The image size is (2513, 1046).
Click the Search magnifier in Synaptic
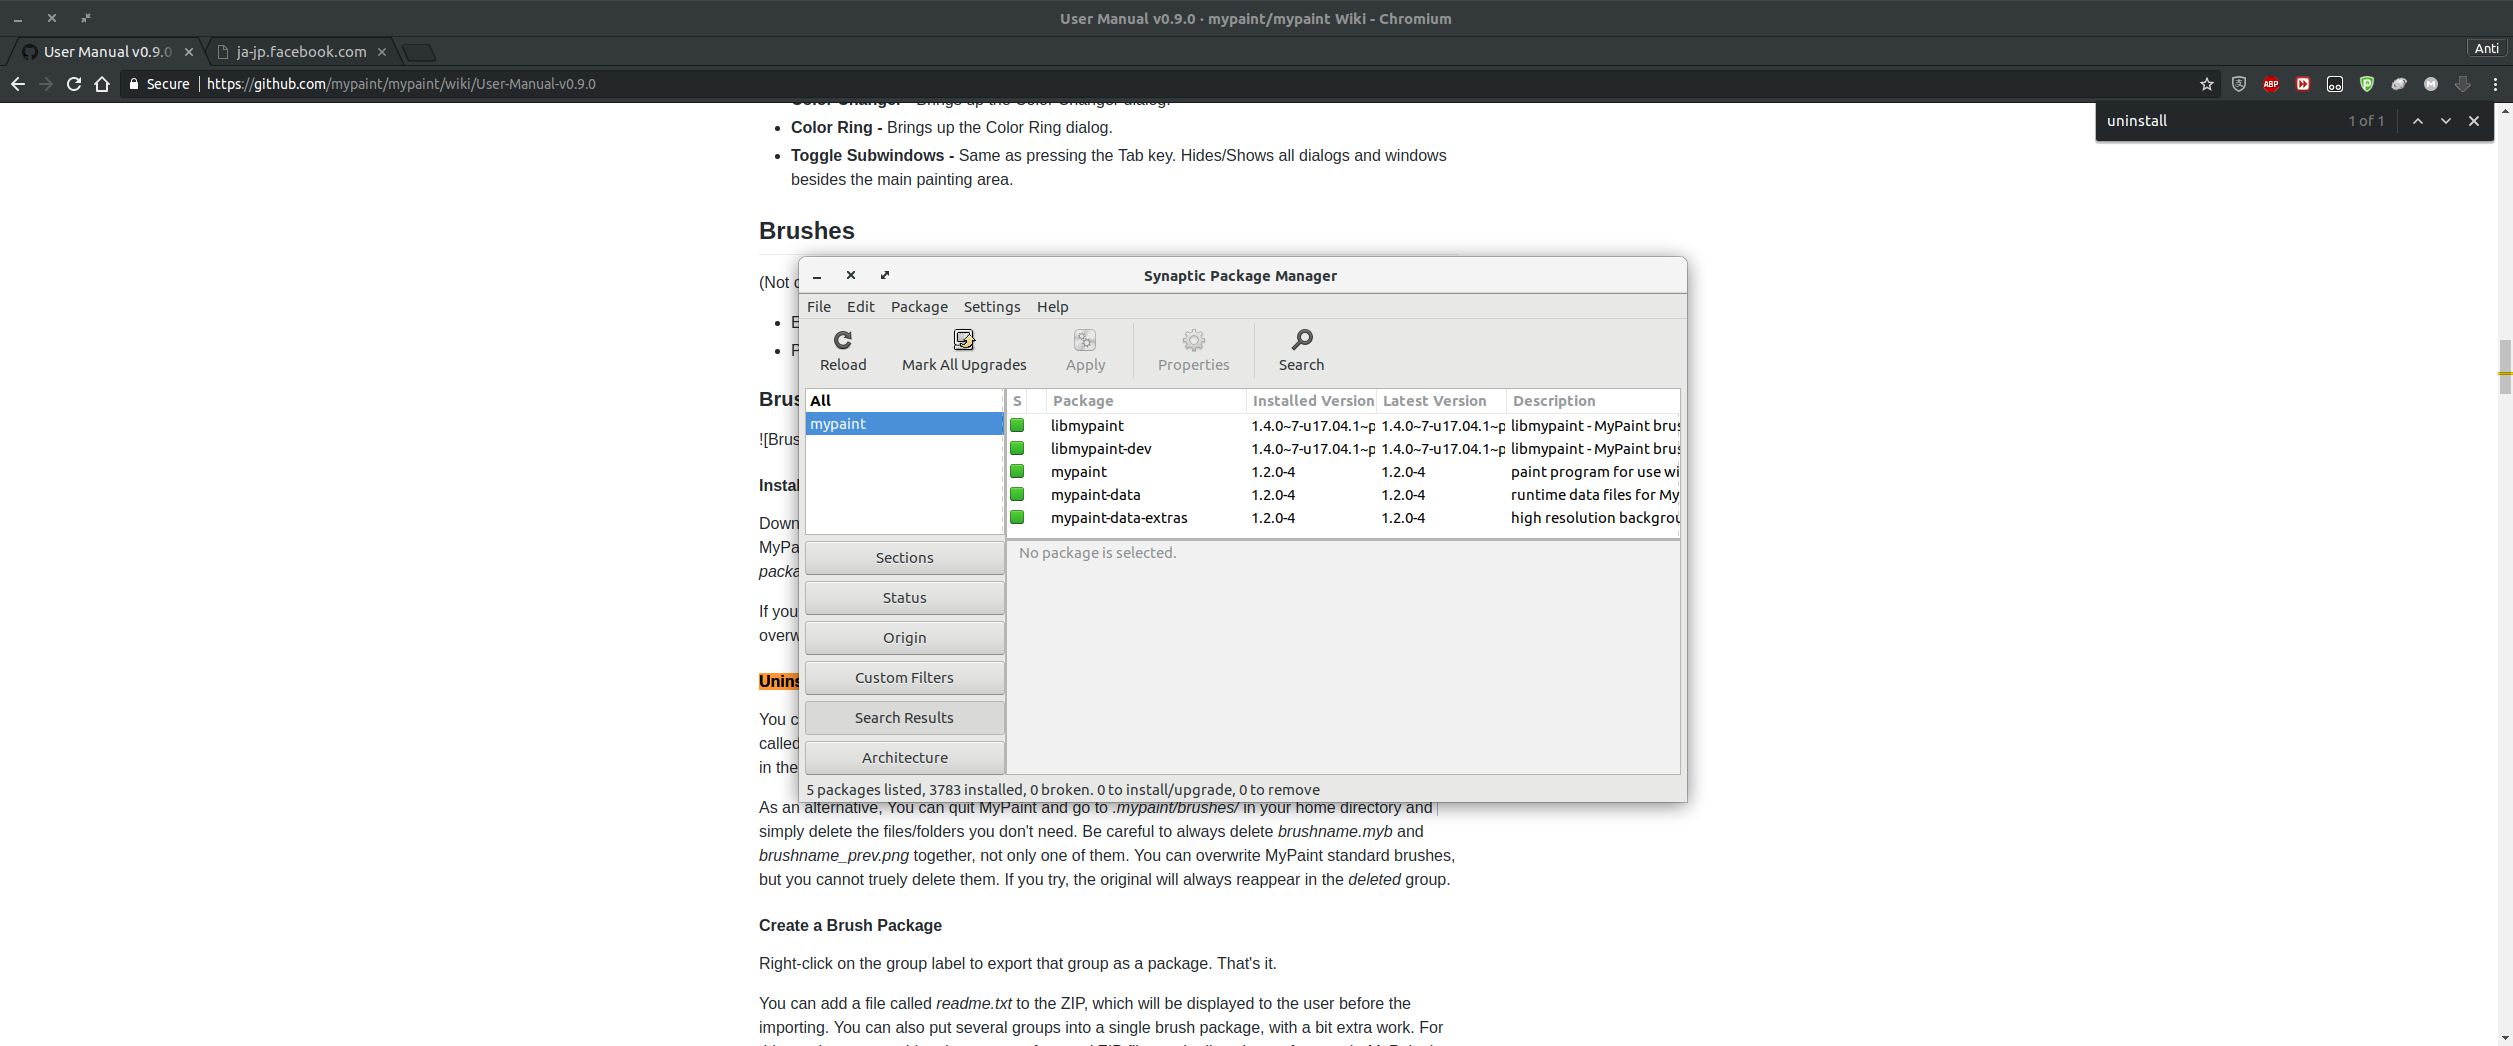pyautogui.click(x=1301, y=340)
